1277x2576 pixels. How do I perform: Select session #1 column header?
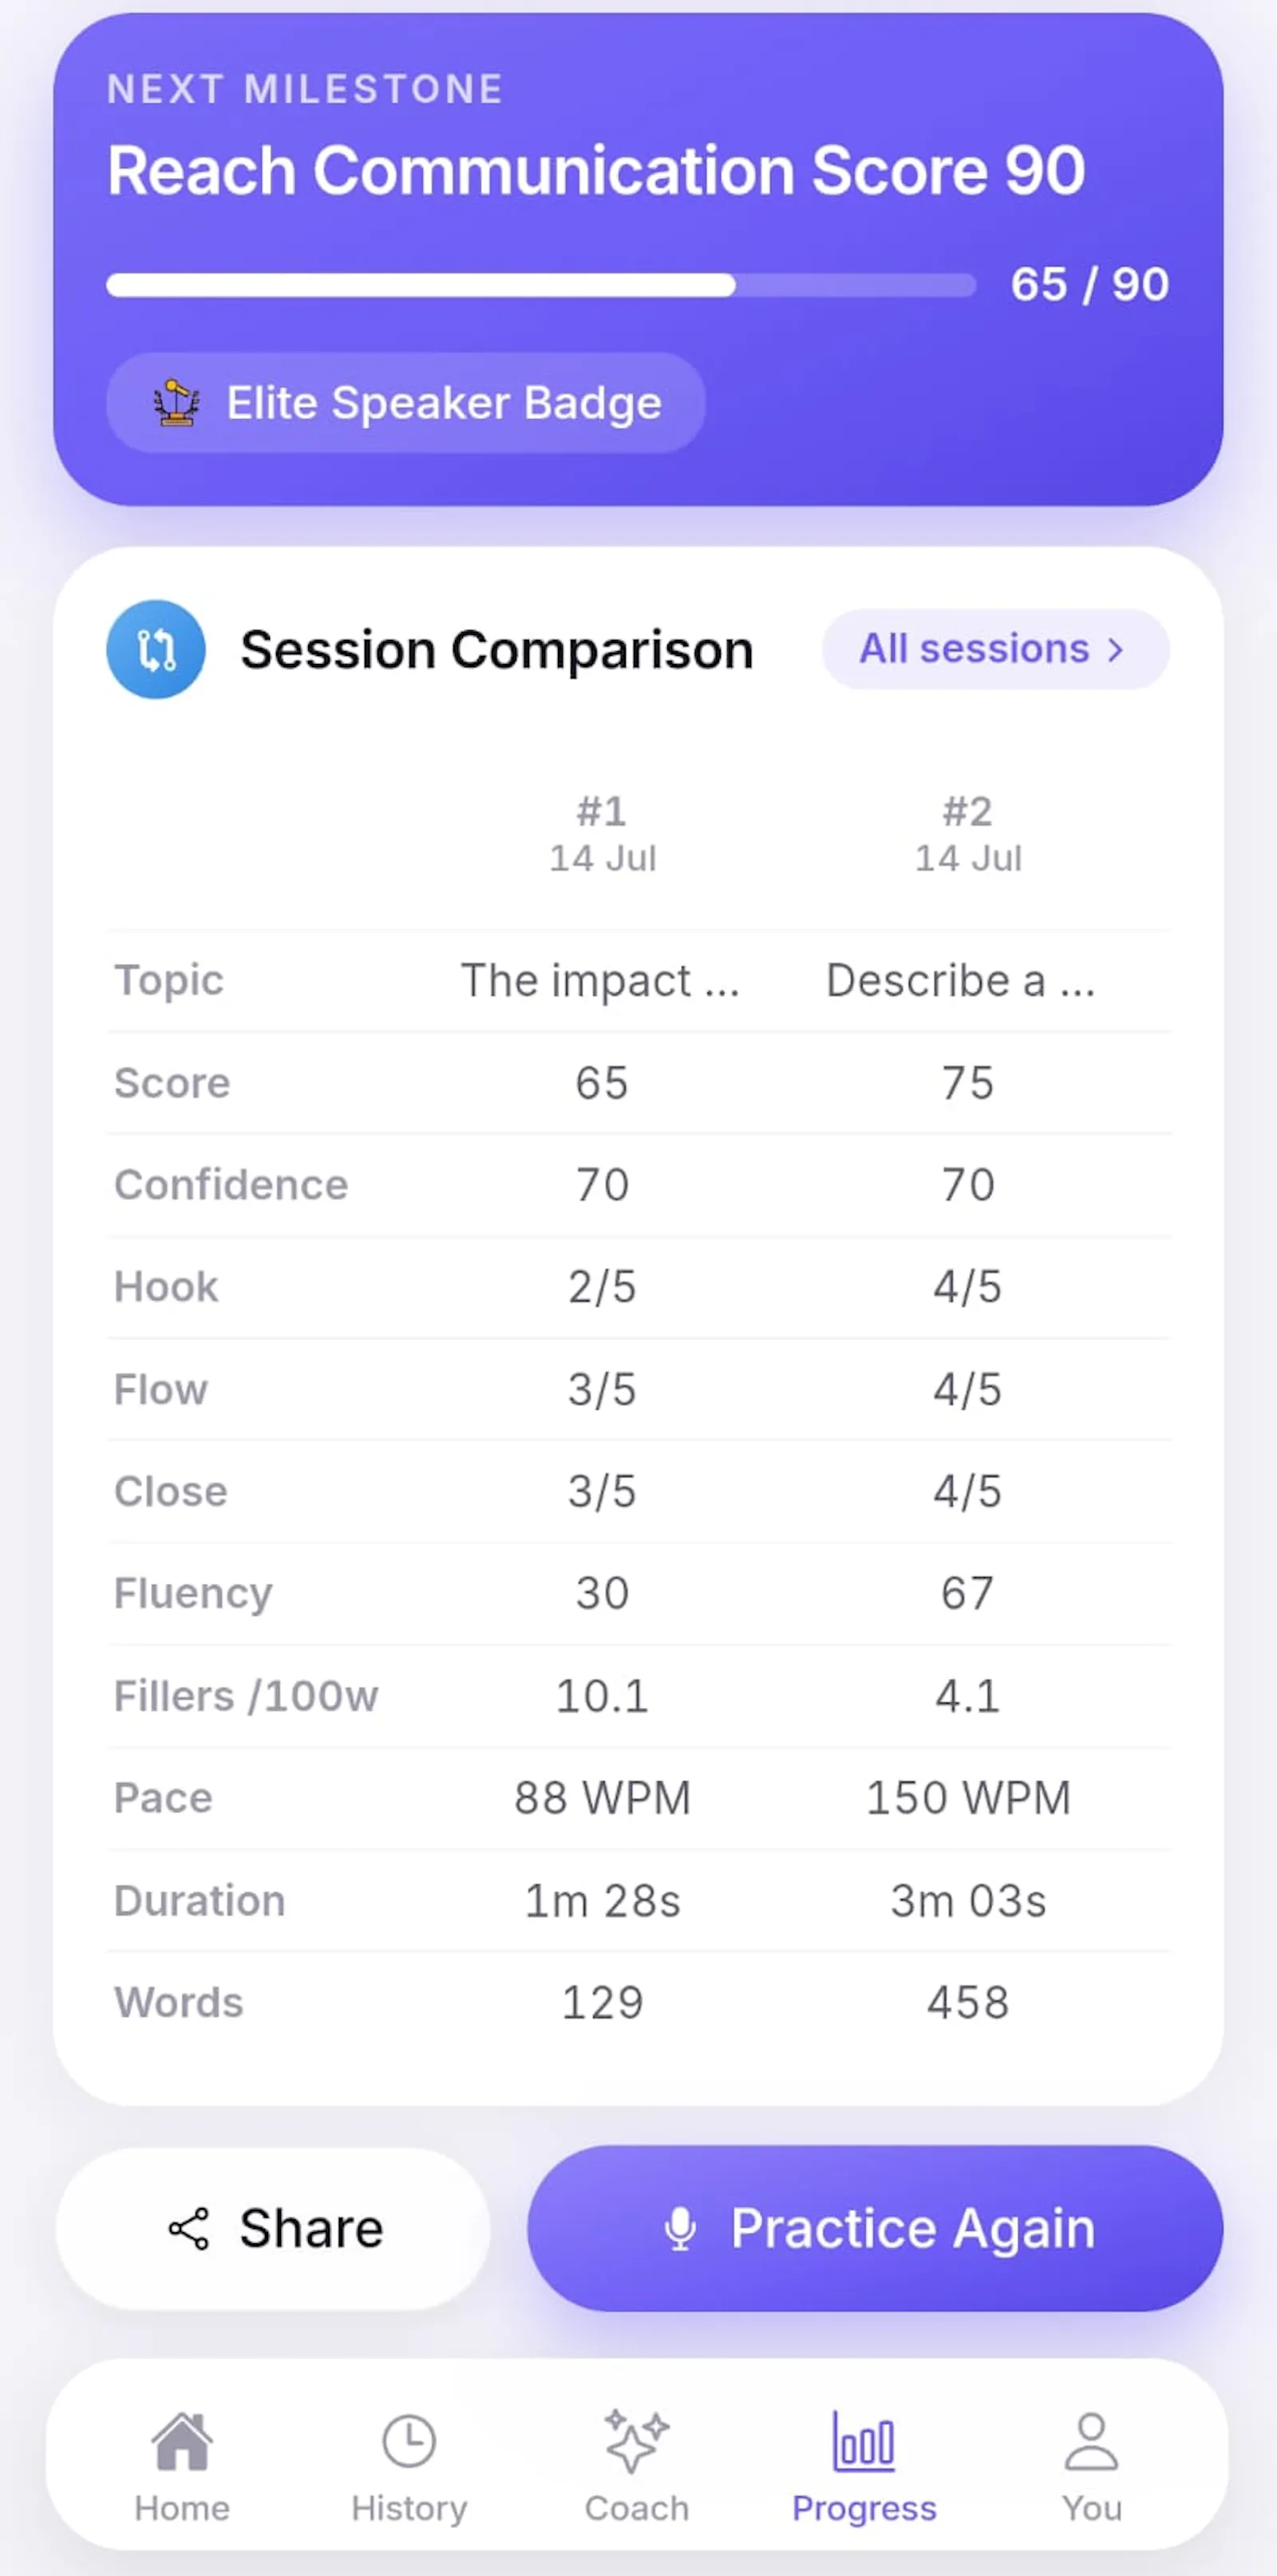[602, 834]
